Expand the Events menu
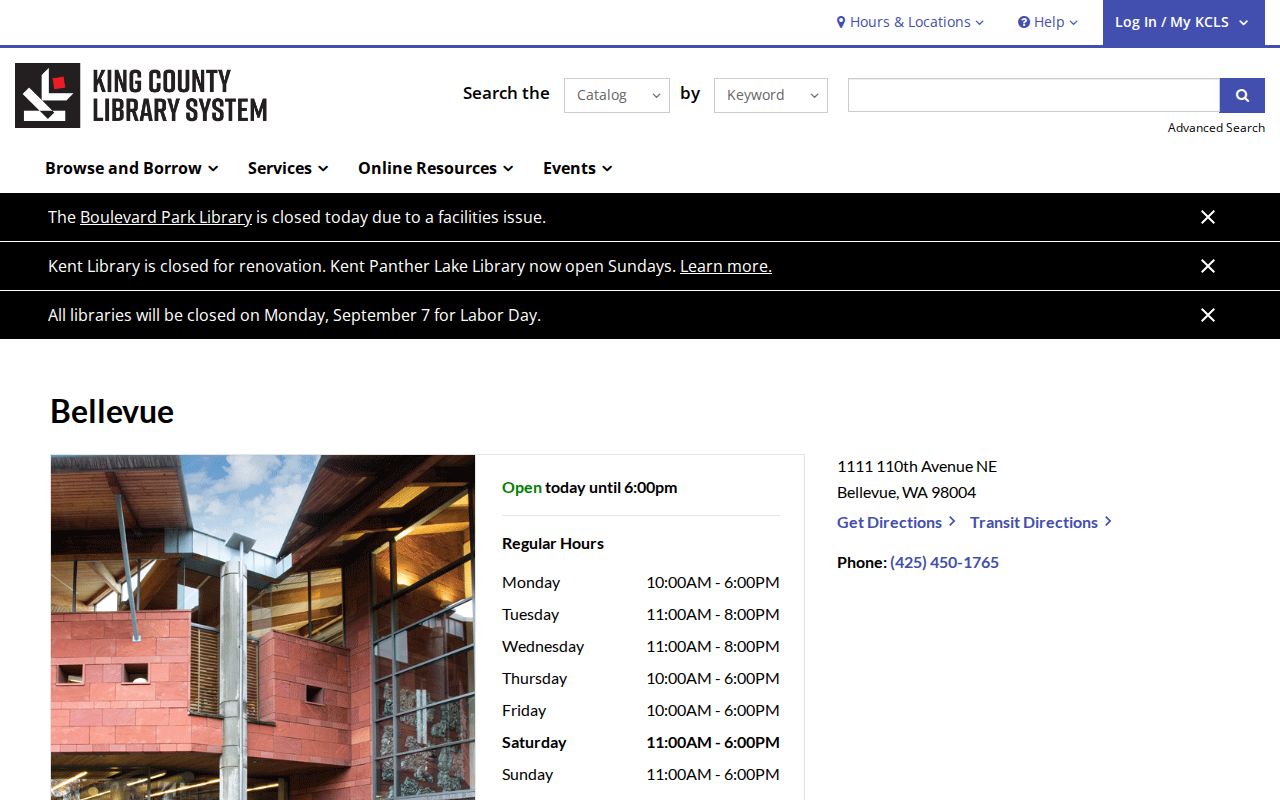 578,168
